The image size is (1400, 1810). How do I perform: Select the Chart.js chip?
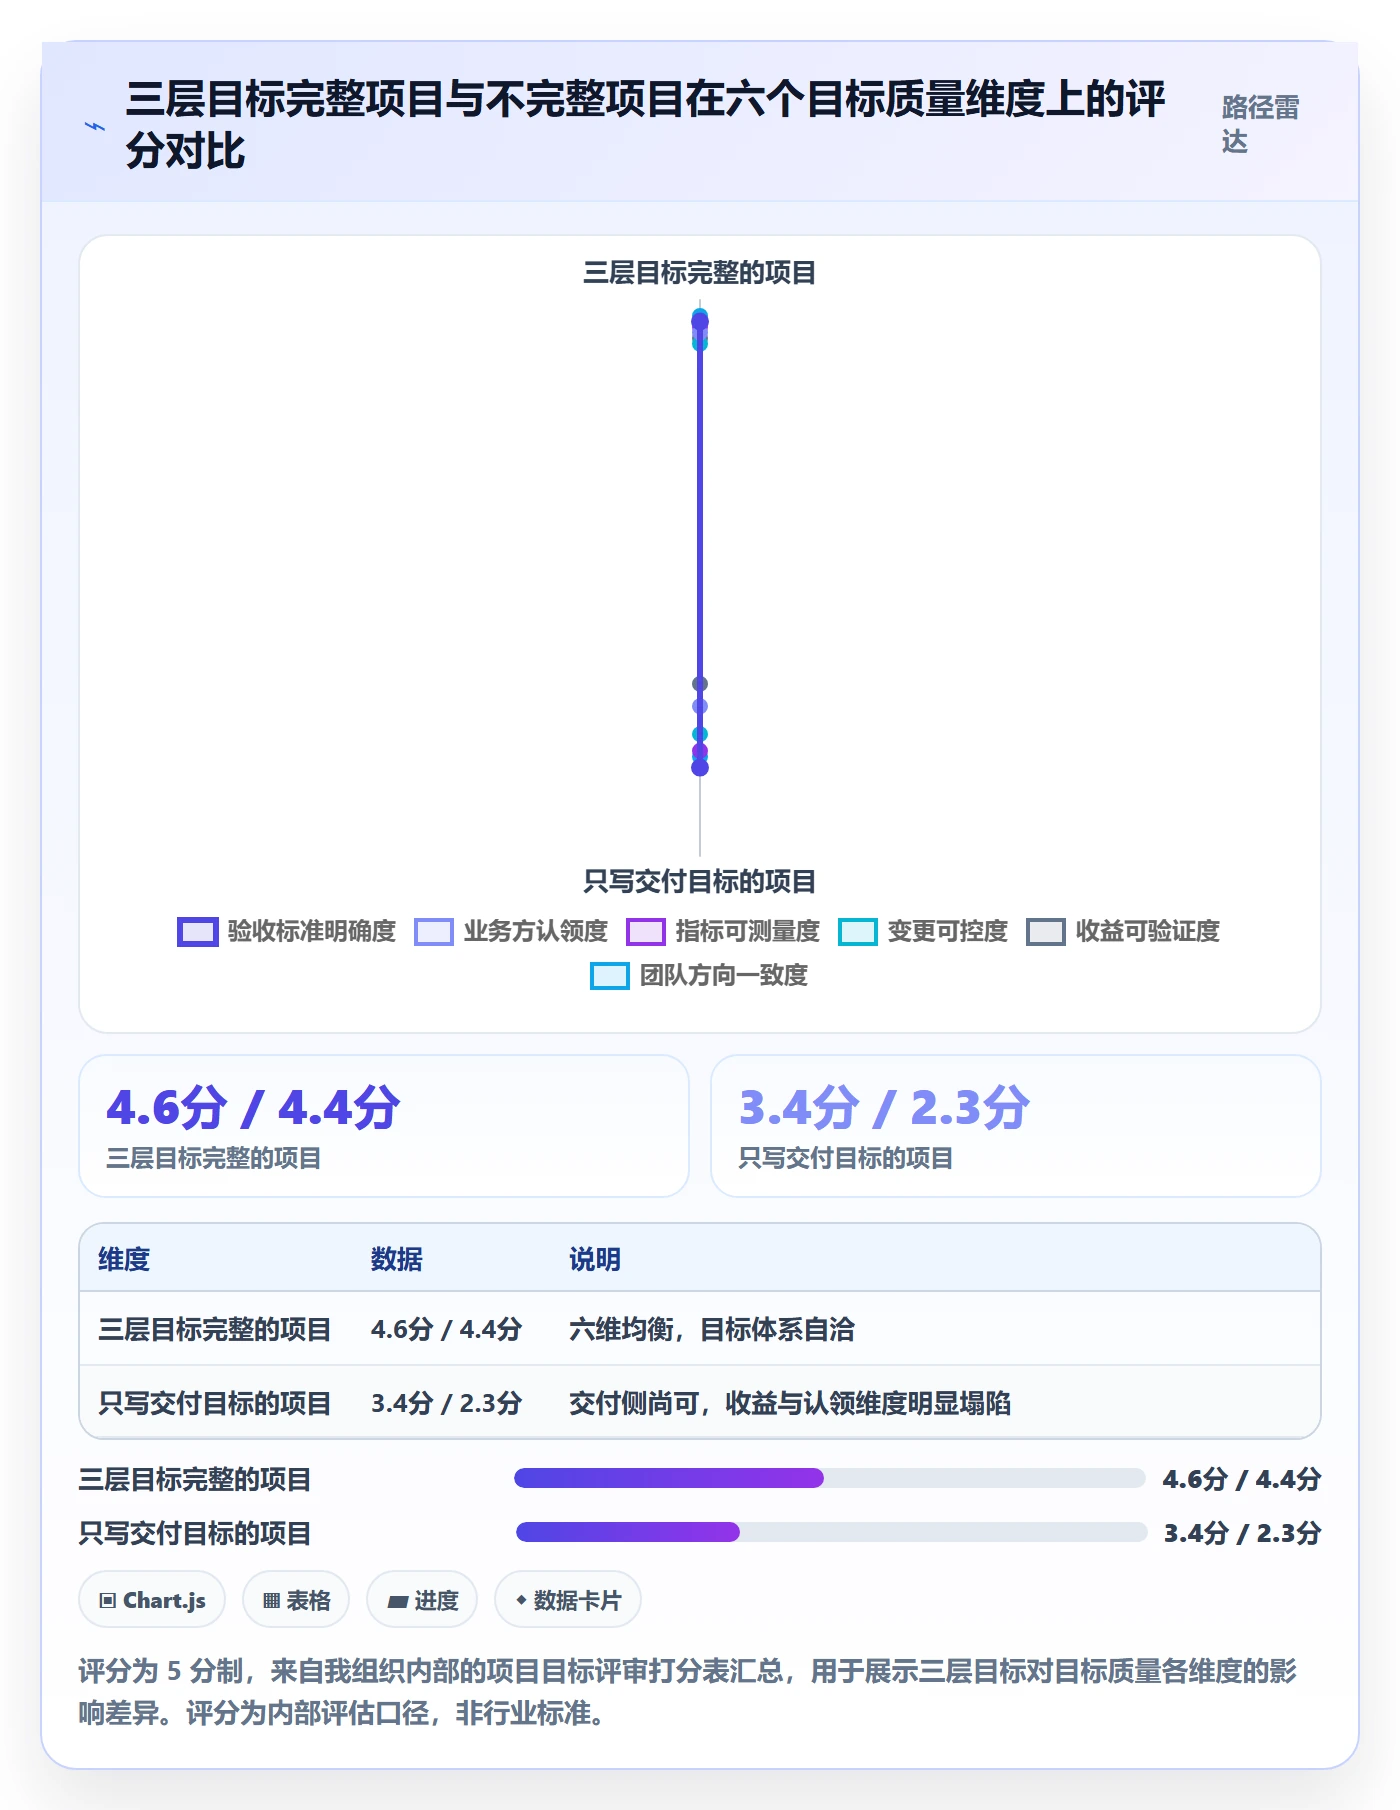pos(152,1600)
